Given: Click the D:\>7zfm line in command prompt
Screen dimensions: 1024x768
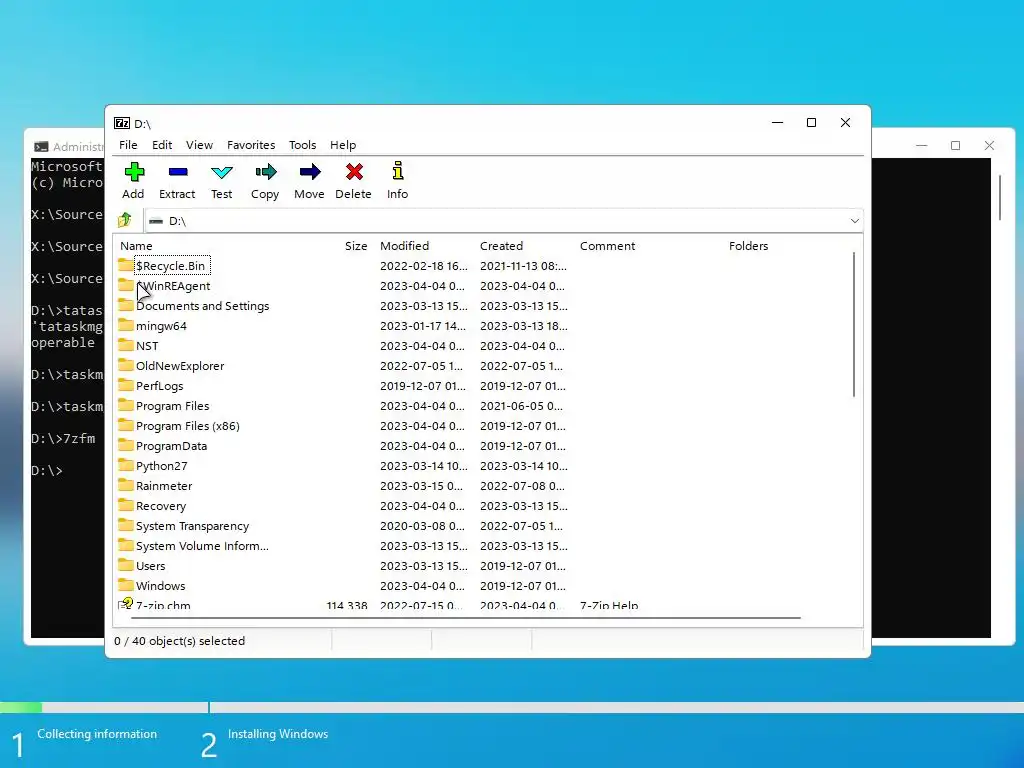Looking at the screenshot, I should click(63, 439).
